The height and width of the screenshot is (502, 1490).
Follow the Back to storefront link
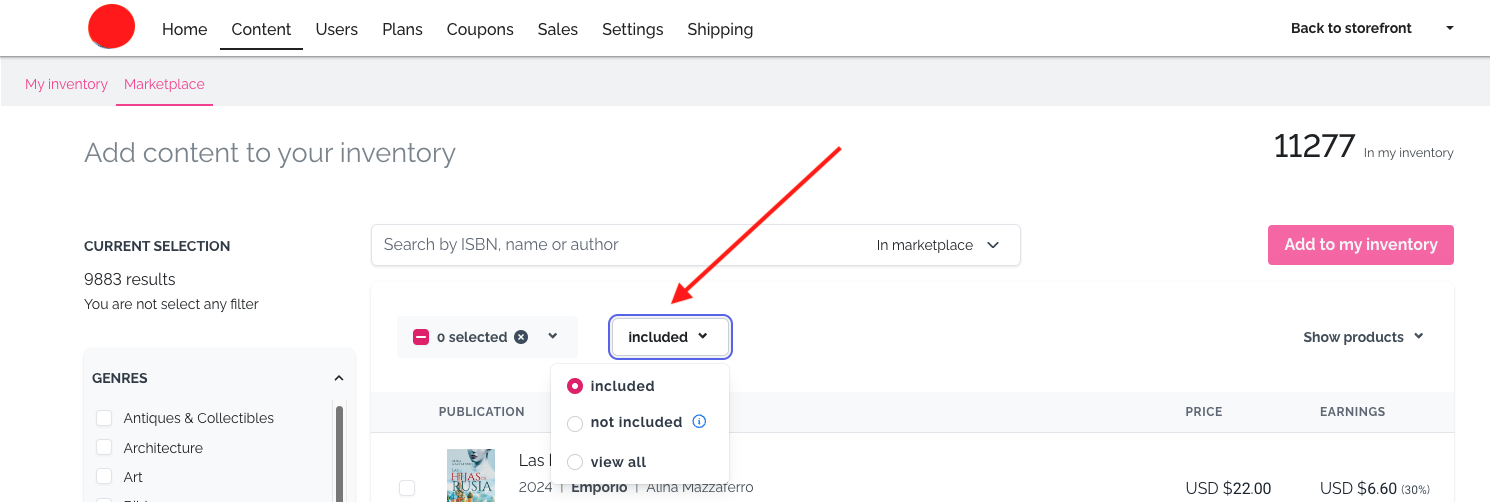[1351, 28]
